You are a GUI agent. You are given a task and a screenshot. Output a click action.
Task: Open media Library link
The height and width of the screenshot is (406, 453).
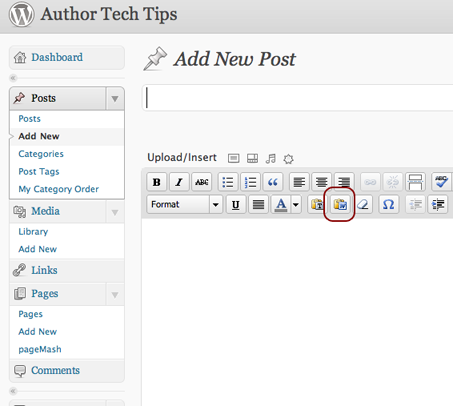click(x=33, y=232)
